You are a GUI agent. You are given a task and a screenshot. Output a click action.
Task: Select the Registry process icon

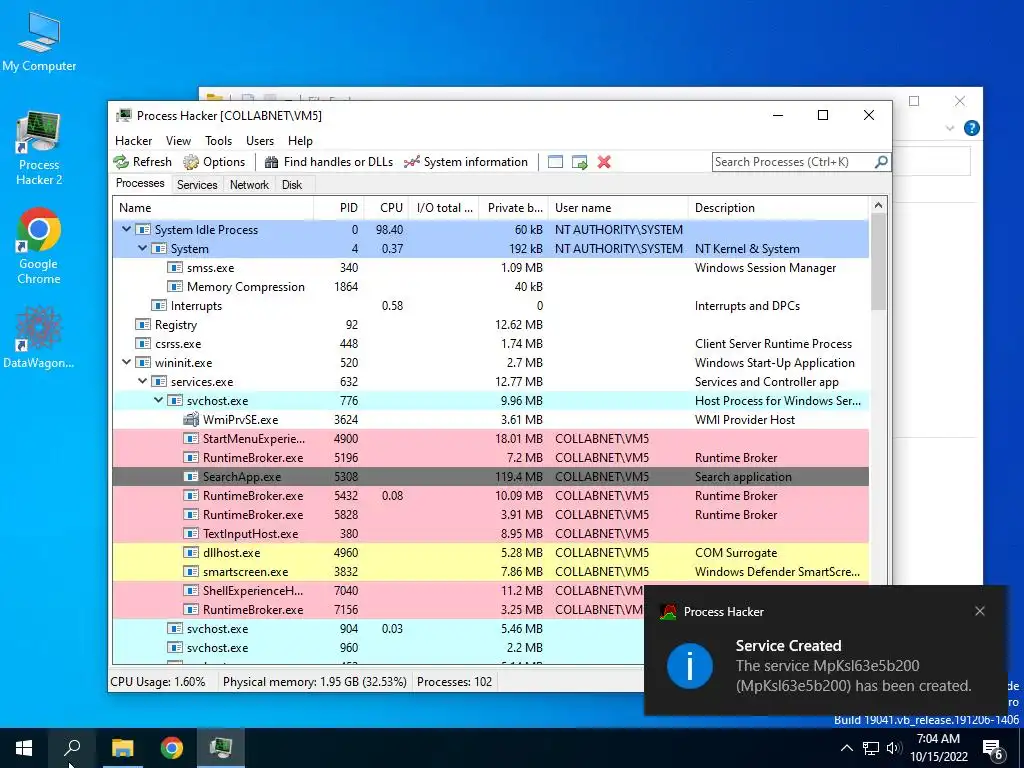[142, 325]
